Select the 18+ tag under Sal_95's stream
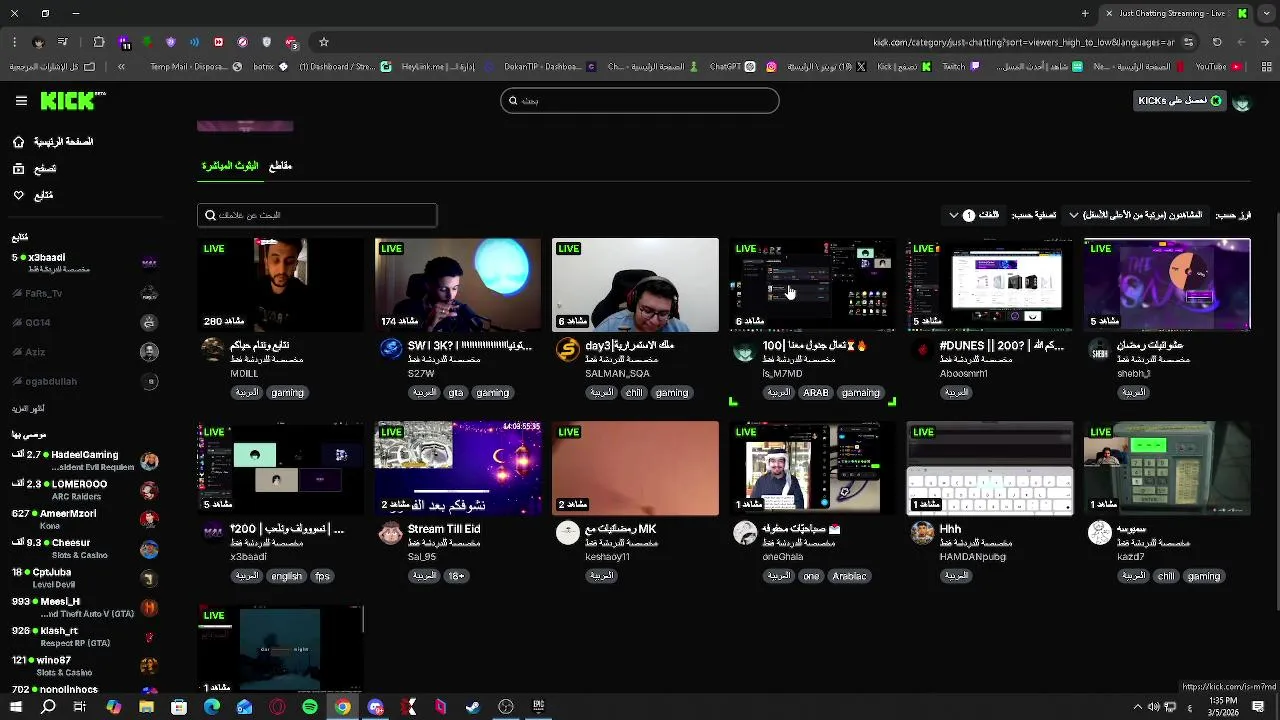The width and height of the screenshot is (1280, 720). [x=456, y=576]
